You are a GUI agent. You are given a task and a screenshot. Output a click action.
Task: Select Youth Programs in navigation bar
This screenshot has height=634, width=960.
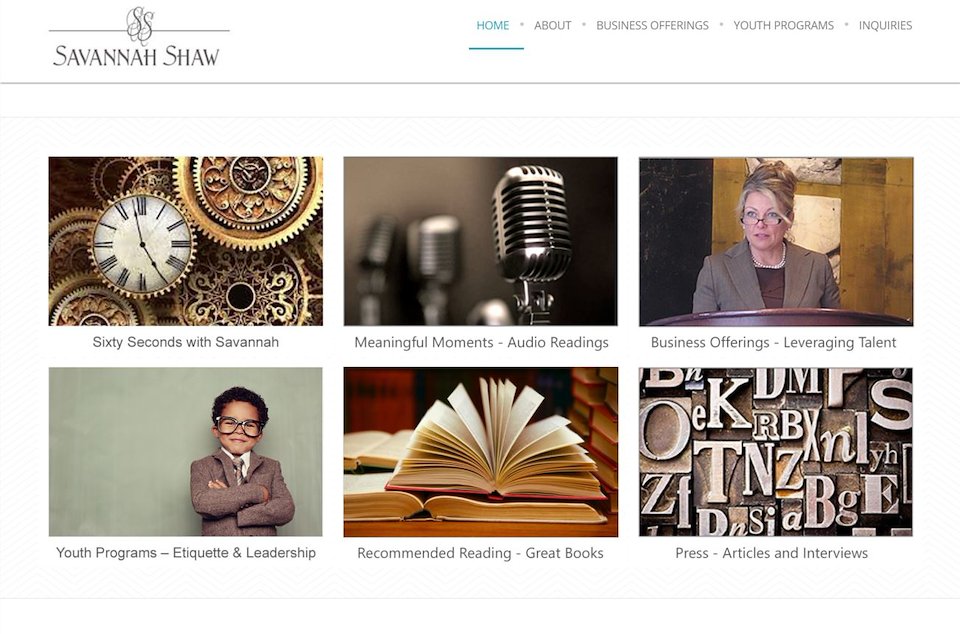[x=783, y=26]
